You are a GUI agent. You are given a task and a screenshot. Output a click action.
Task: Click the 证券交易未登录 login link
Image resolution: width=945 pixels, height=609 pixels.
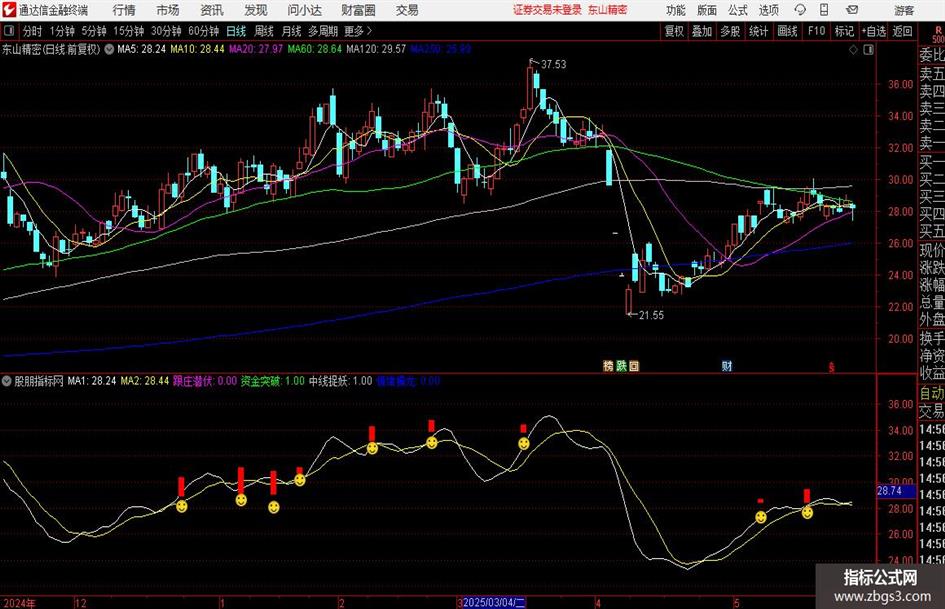click(x=547, y=10)
